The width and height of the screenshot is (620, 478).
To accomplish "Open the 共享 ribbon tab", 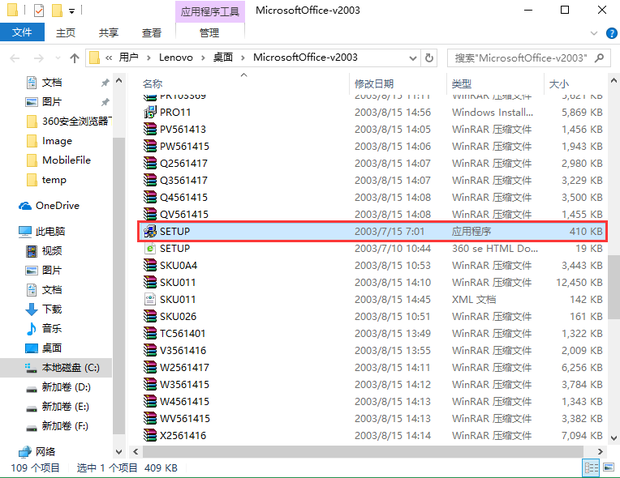I will click(x=108, y=33).
